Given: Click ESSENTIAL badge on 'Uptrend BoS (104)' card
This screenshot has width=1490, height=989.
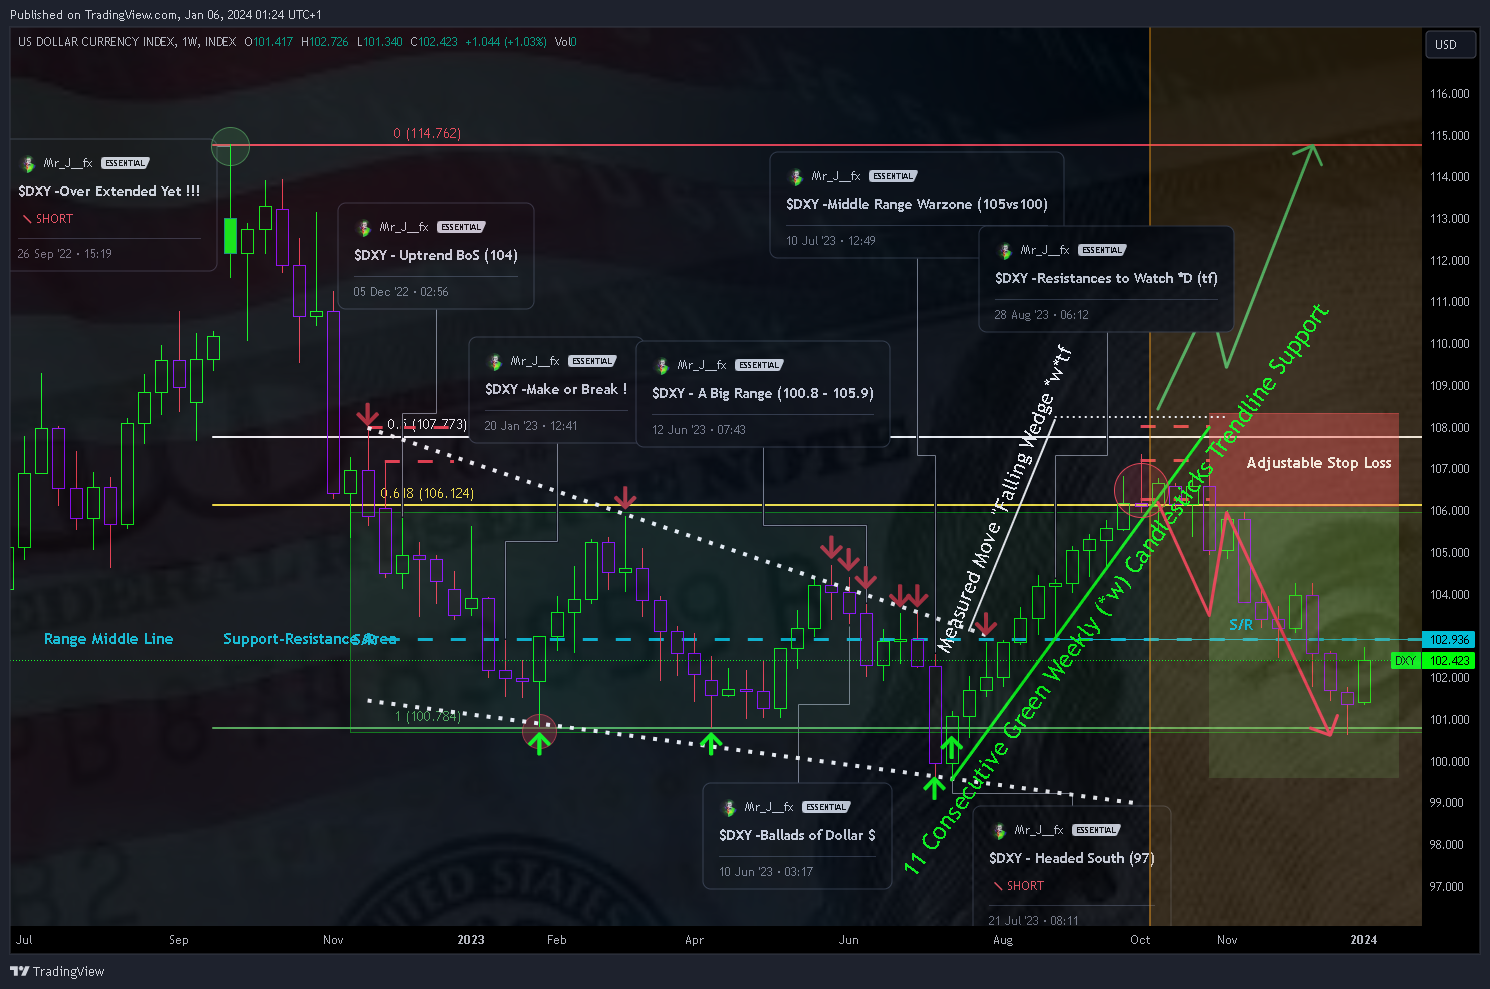Looking at the screenshot, I should tap(461, 227).
